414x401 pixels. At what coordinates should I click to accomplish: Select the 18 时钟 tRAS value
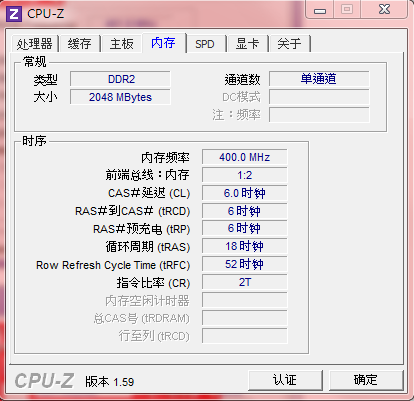tap(245, 246)
